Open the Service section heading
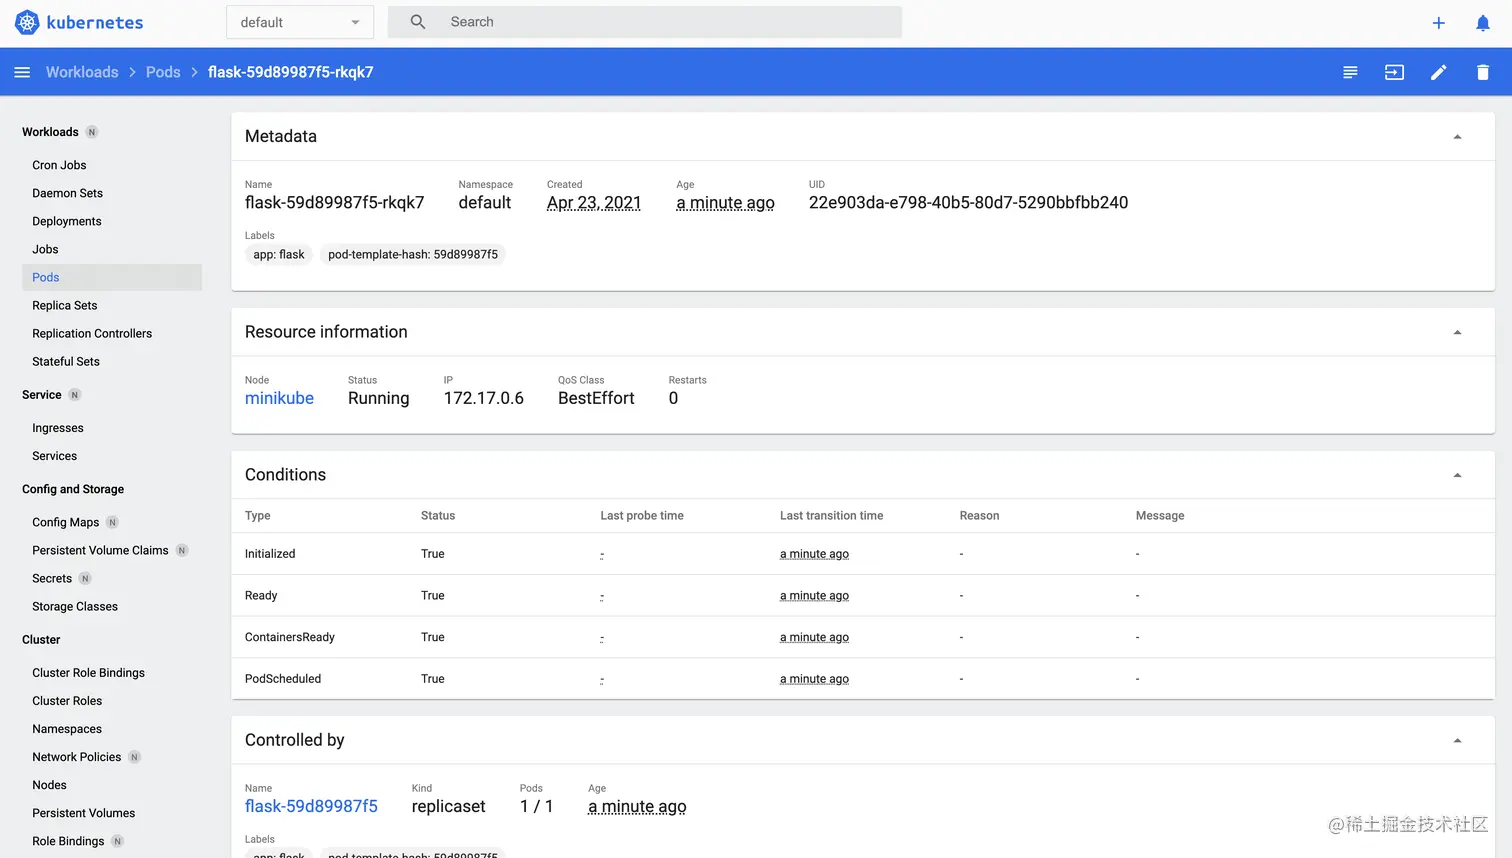Image resolution: width=1512 pixels, height=858 pixels. [42, 395]
